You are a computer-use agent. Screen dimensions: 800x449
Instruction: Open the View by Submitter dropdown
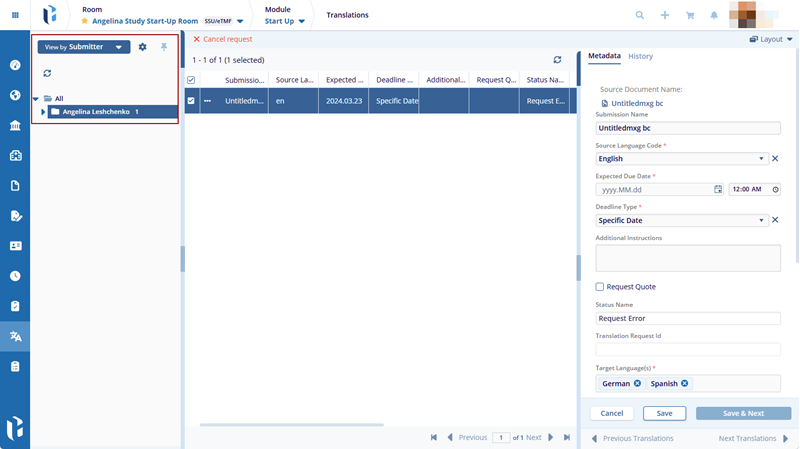(84, 47)
